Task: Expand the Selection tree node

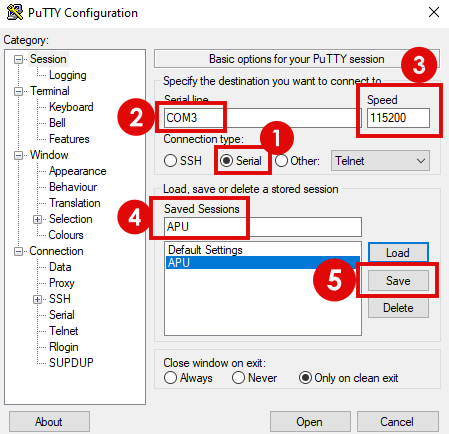Action: click(x=37, y=219)
